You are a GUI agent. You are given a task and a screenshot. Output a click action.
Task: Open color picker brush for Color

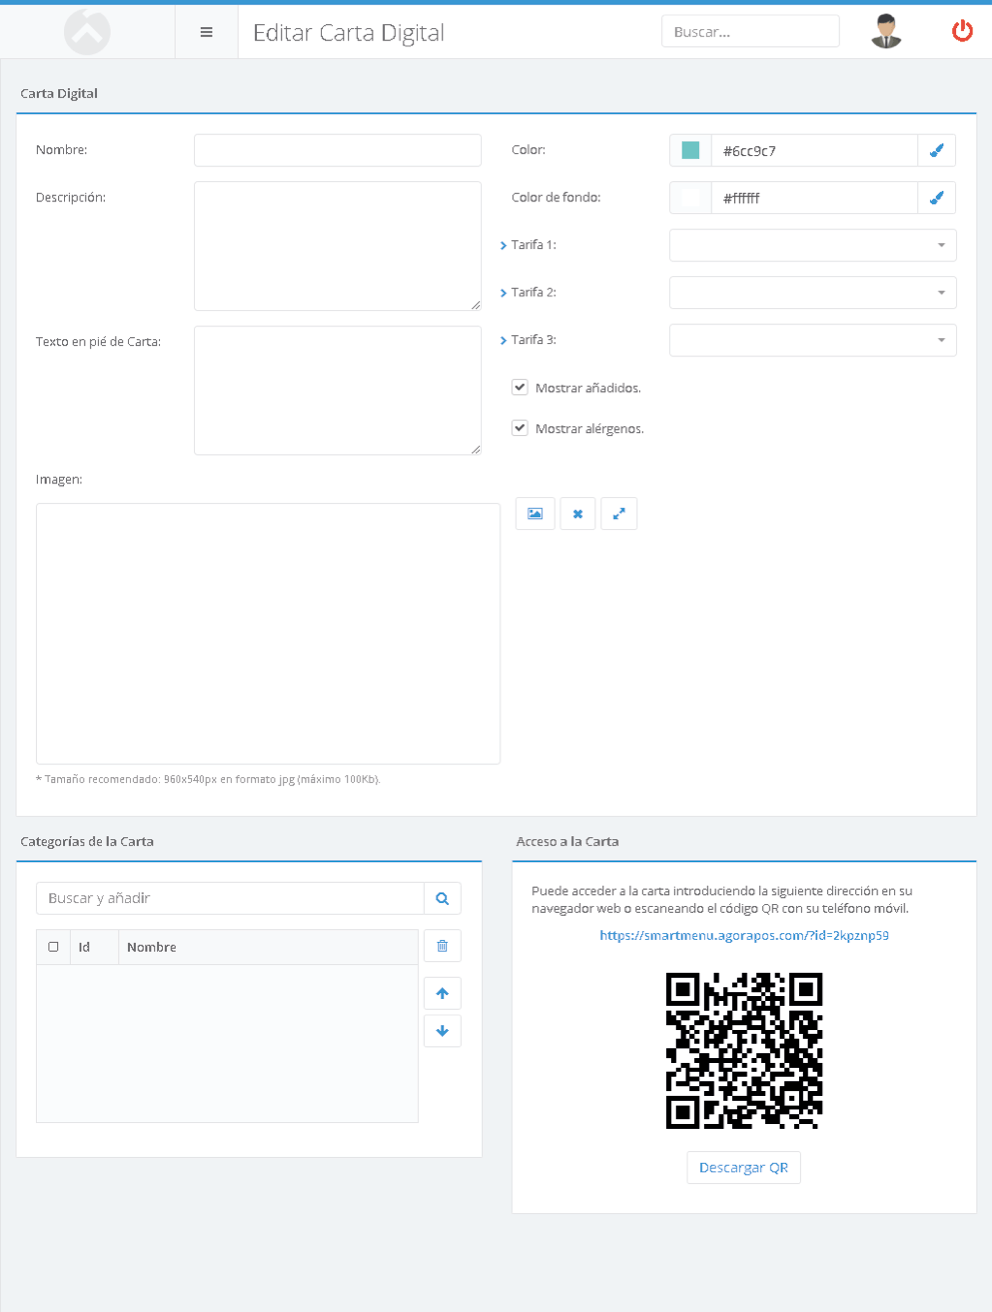pyautogui.click(x=937, y=150)
